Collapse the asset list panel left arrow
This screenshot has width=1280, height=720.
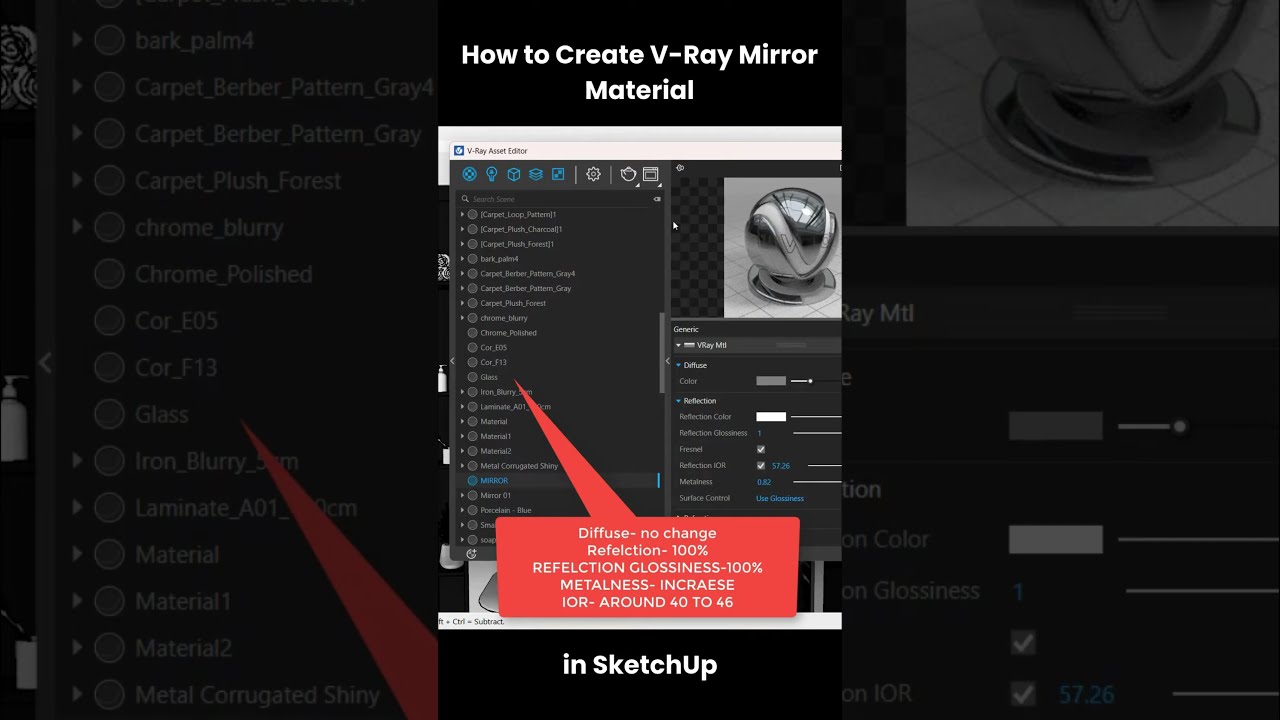click(x=452, y=361)
